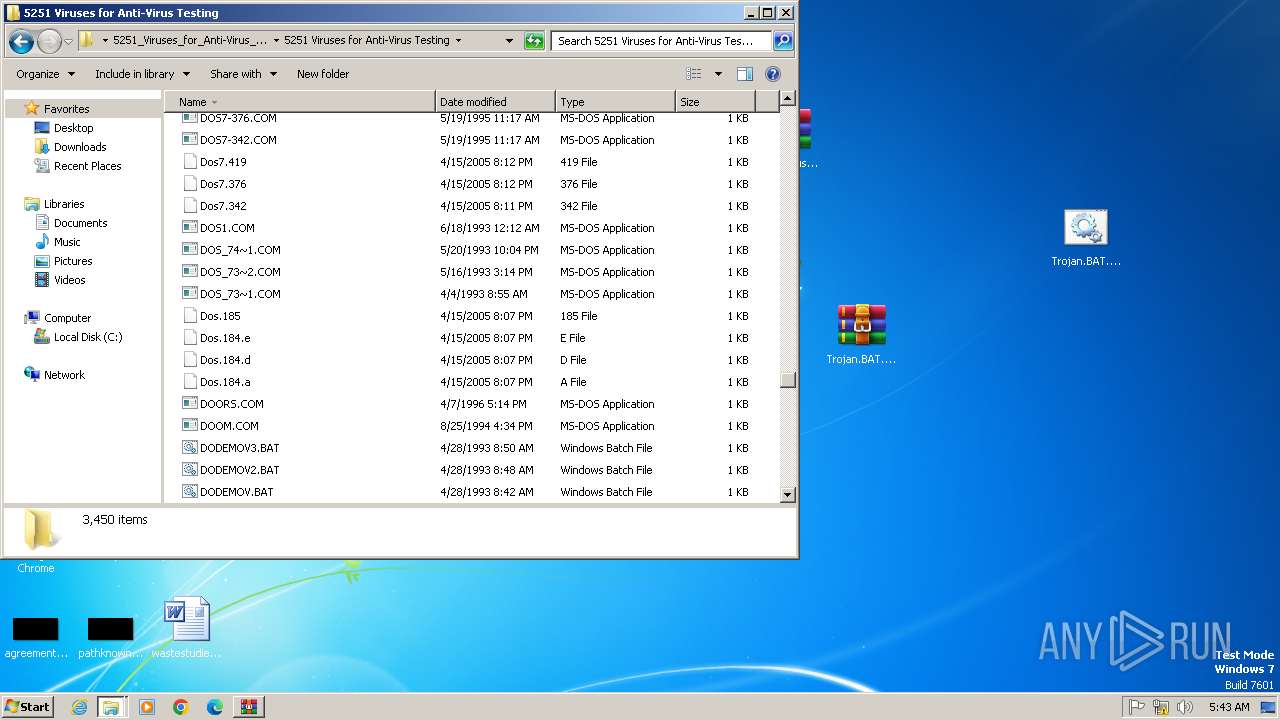Select file DOS7-342.COM
1280x720 pixels.
coord(238,140)
